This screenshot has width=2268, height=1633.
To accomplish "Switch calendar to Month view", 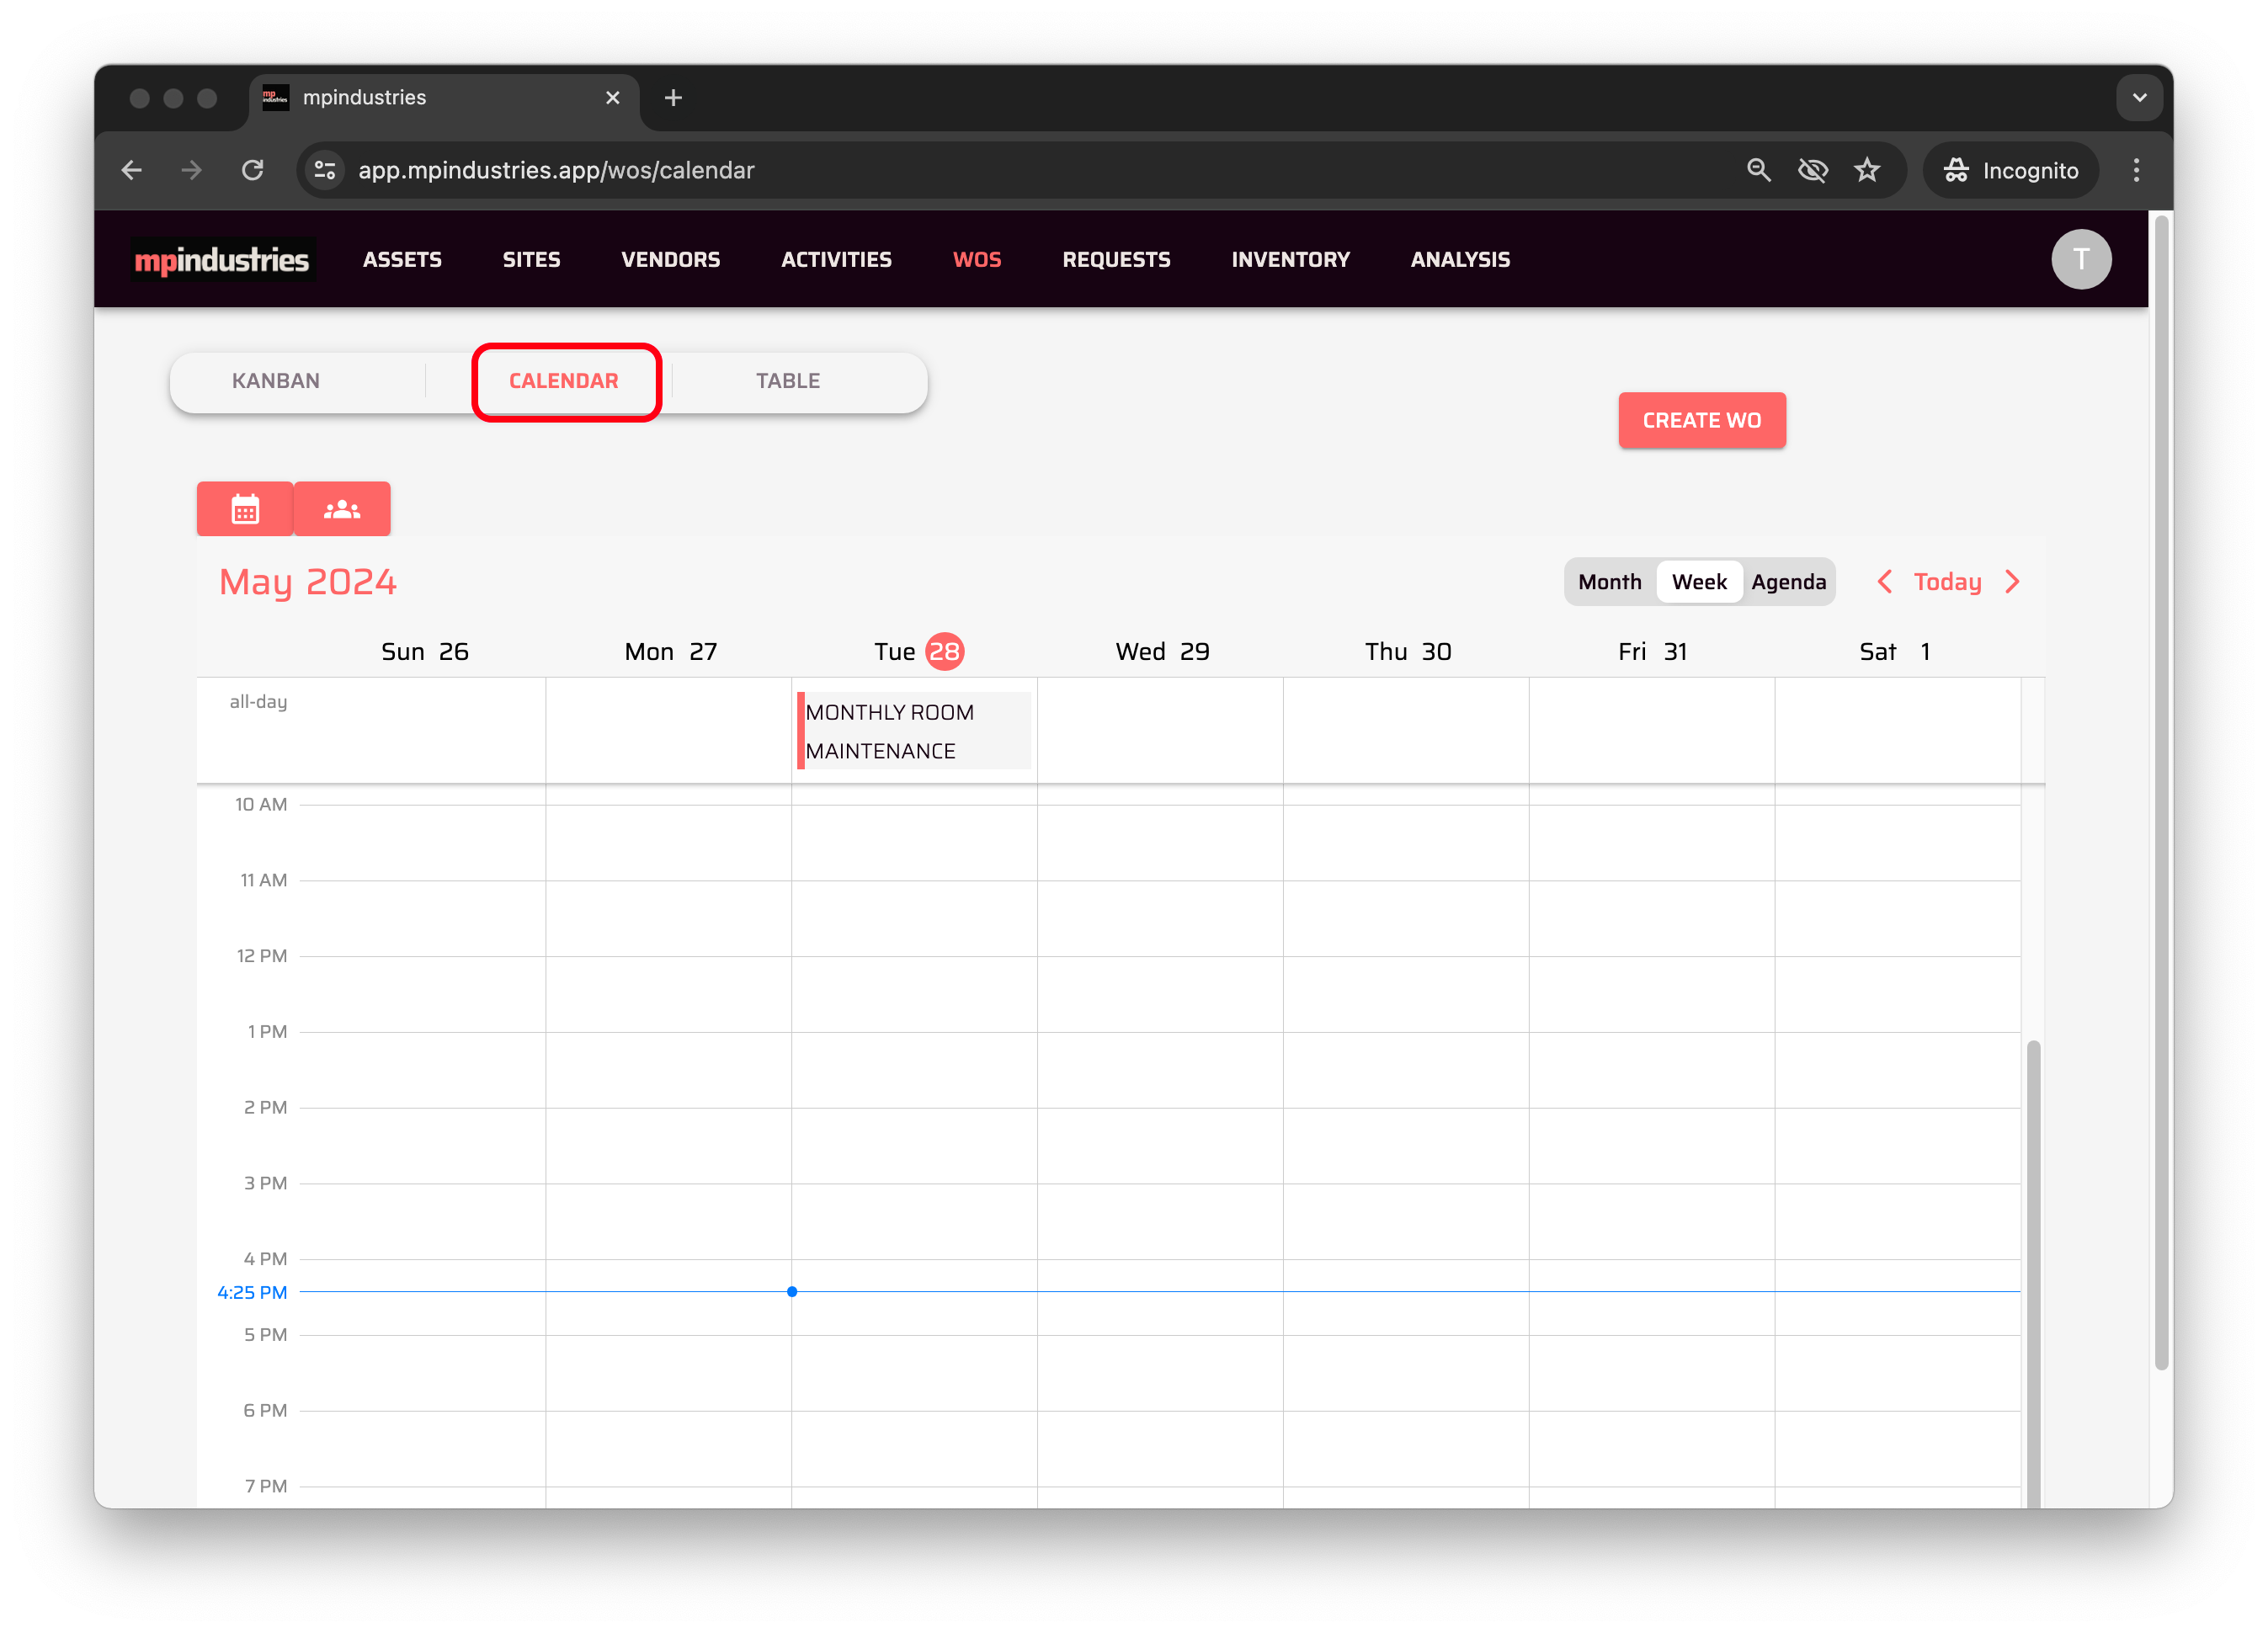I will pos(1609,582).
